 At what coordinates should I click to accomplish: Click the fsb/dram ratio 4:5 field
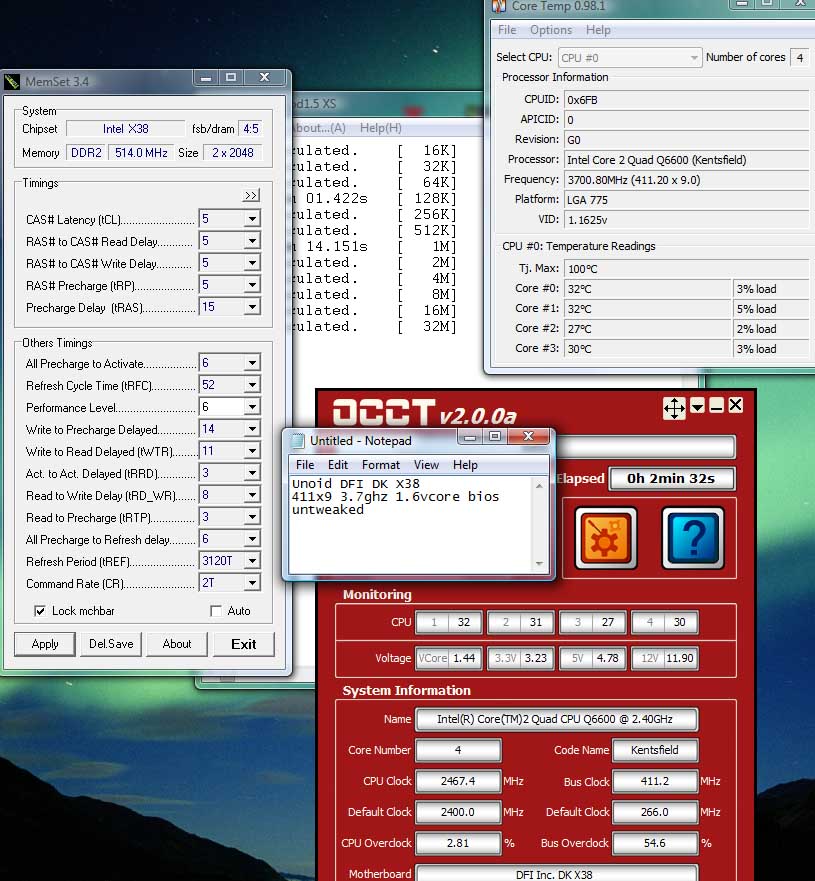pyautogui.click(x=251, y=129)
